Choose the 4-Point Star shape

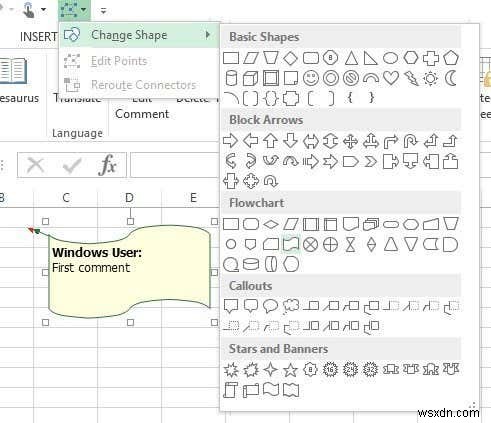pyautogui.click(x=270, y=369)
